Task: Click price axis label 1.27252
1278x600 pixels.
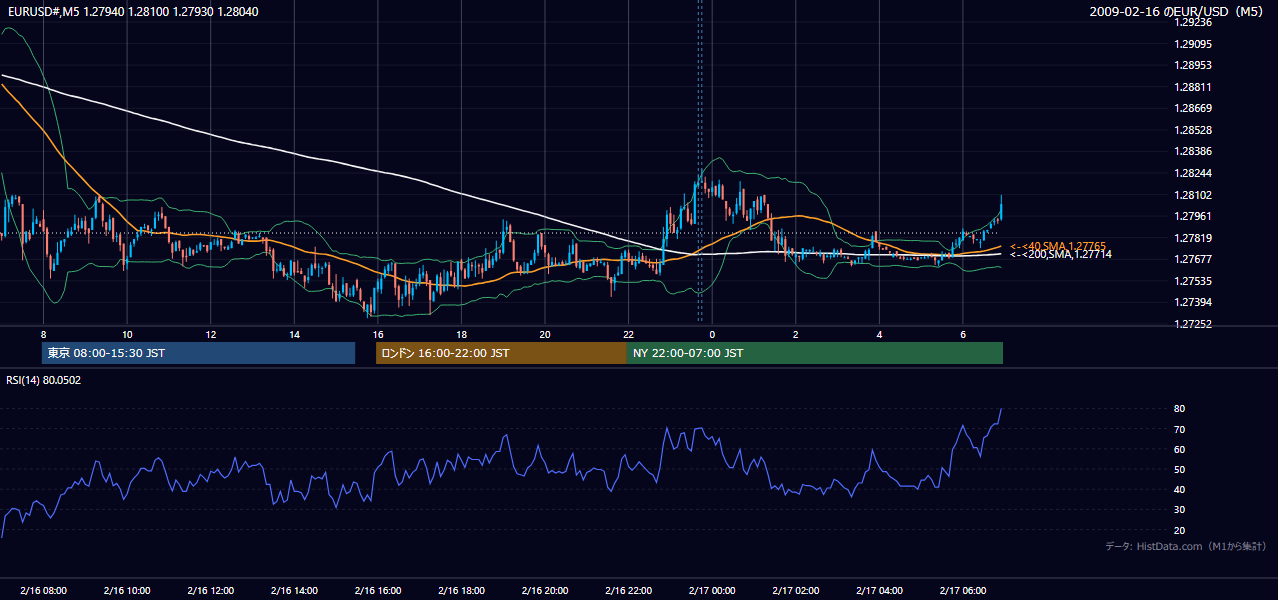Action: point(1193,324)
